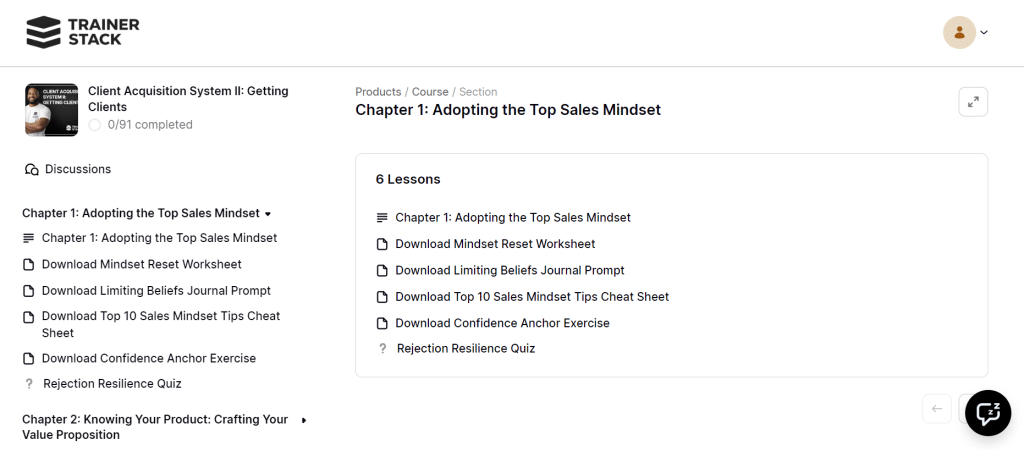Select Download Confidence Anchor Exercise in main list
Viewport: 1024px width, 451px height.
point(502,323)
